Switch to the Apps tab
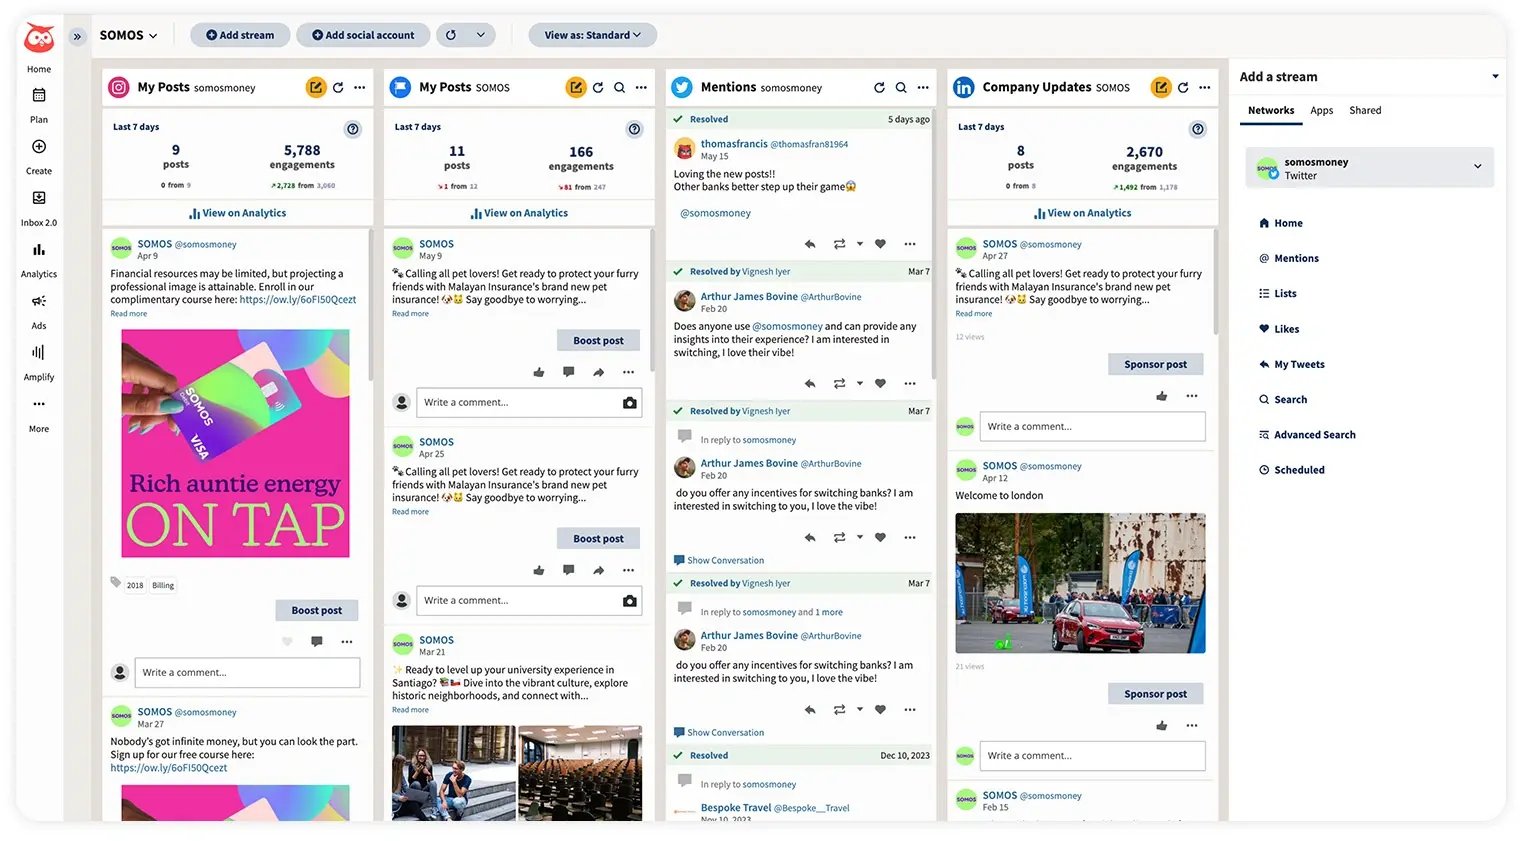1521x841 pixels. tap(1321, 111)
